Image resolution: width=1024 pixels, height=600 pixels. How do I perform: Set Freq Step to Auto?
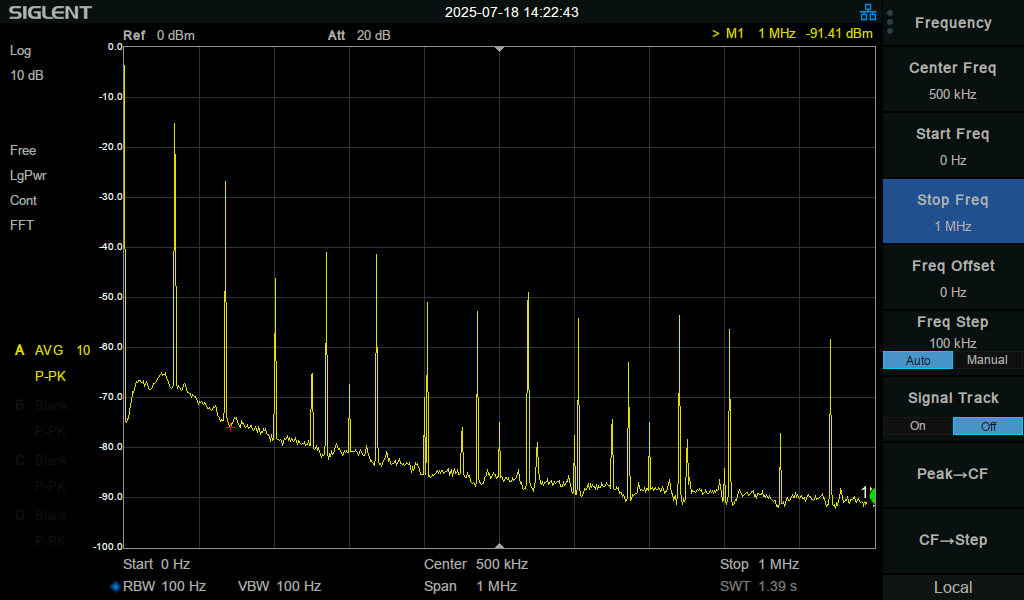point(918,360)
